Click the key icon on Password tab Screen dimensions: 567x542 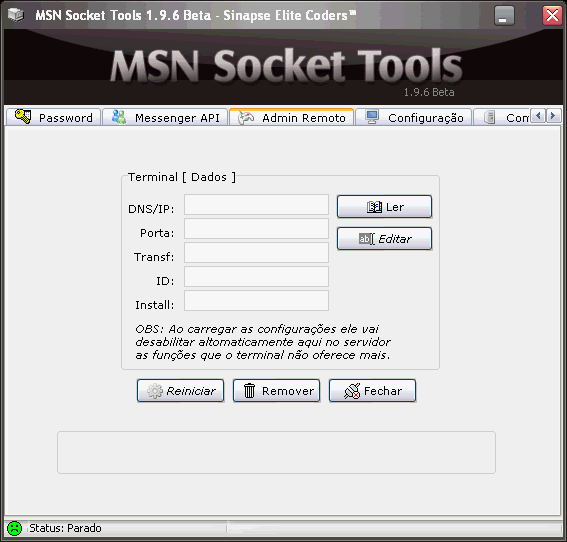pyautogui.click(x=22, y=116)
